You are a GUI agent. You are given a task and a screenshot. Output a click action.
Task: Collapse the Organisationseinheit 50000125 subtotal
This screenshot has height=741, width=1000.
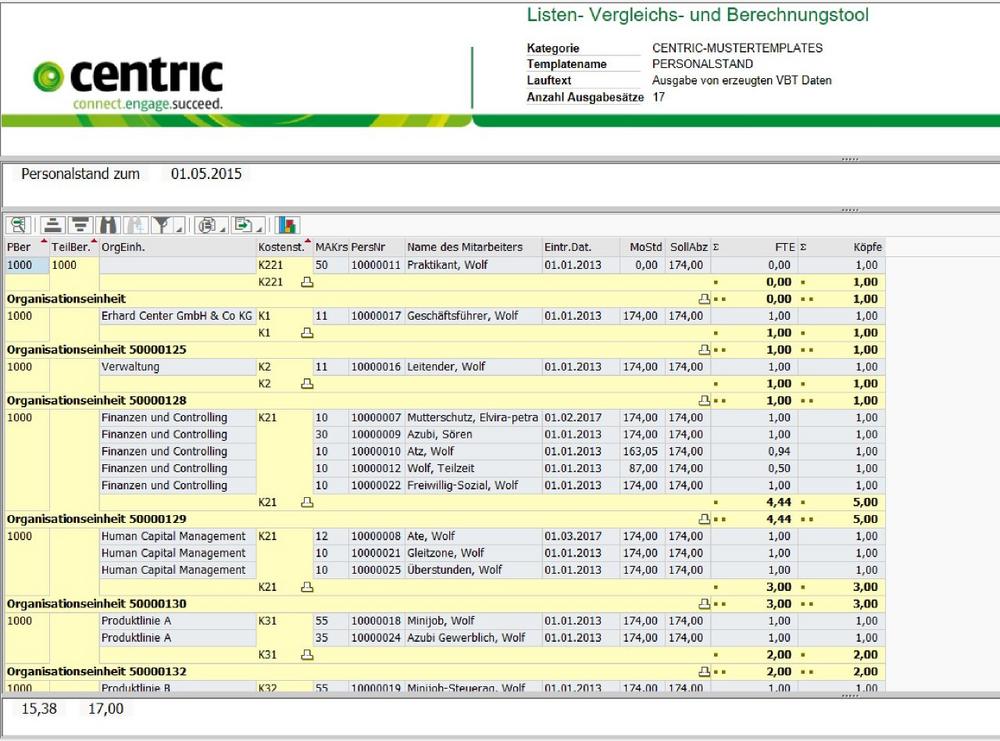tap(704, 350)
